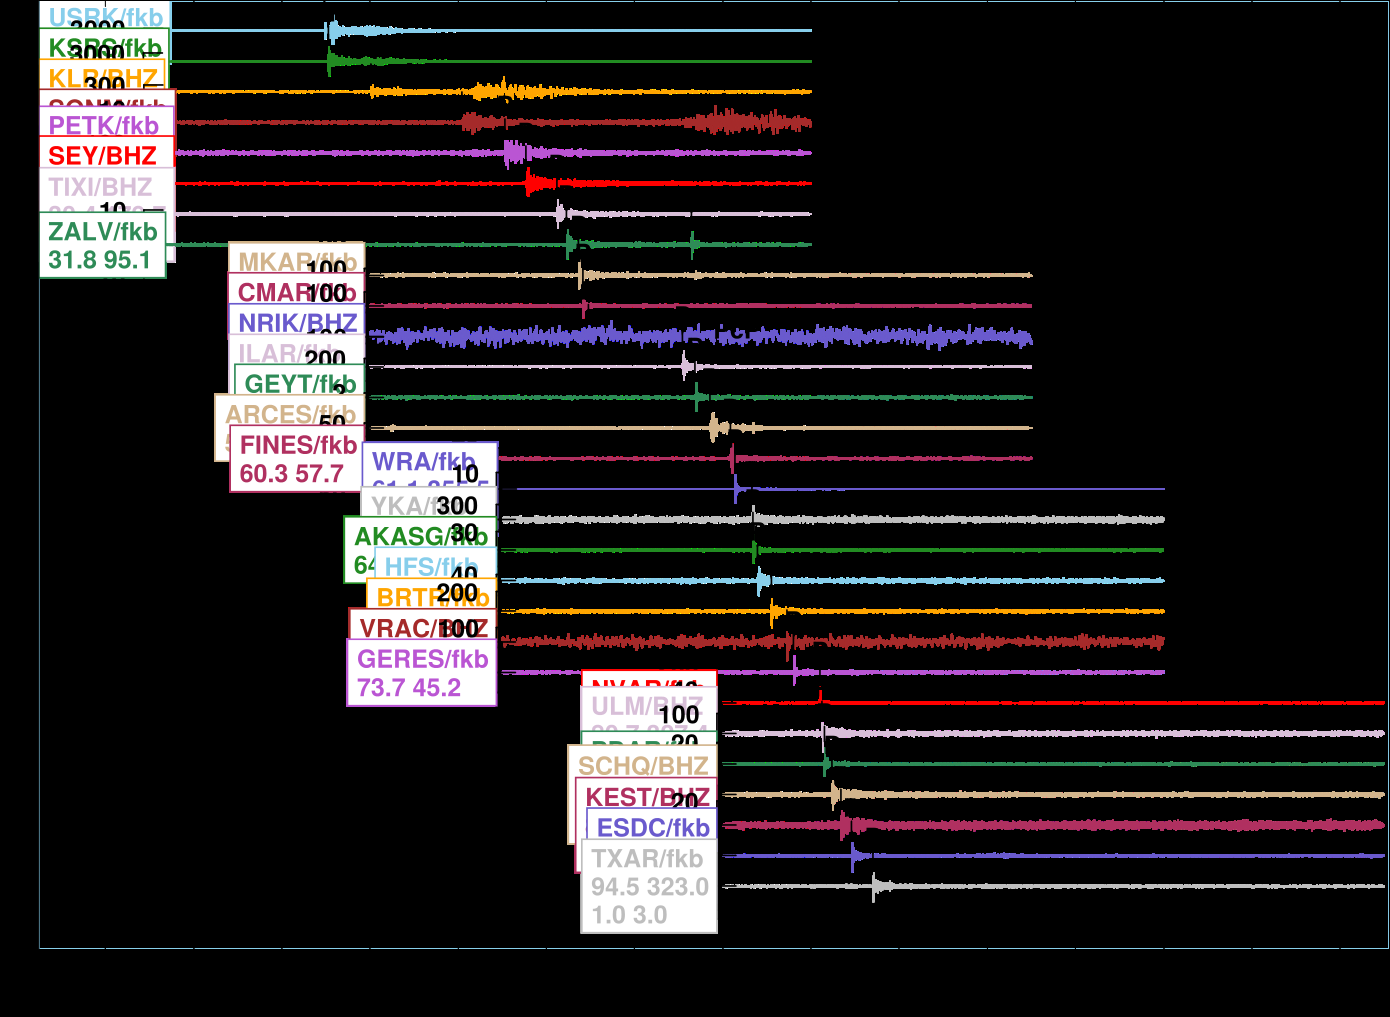The image size is (1390, 1017).
Task: Select the TXAR/fkb station label
Action: click(647, 858)
